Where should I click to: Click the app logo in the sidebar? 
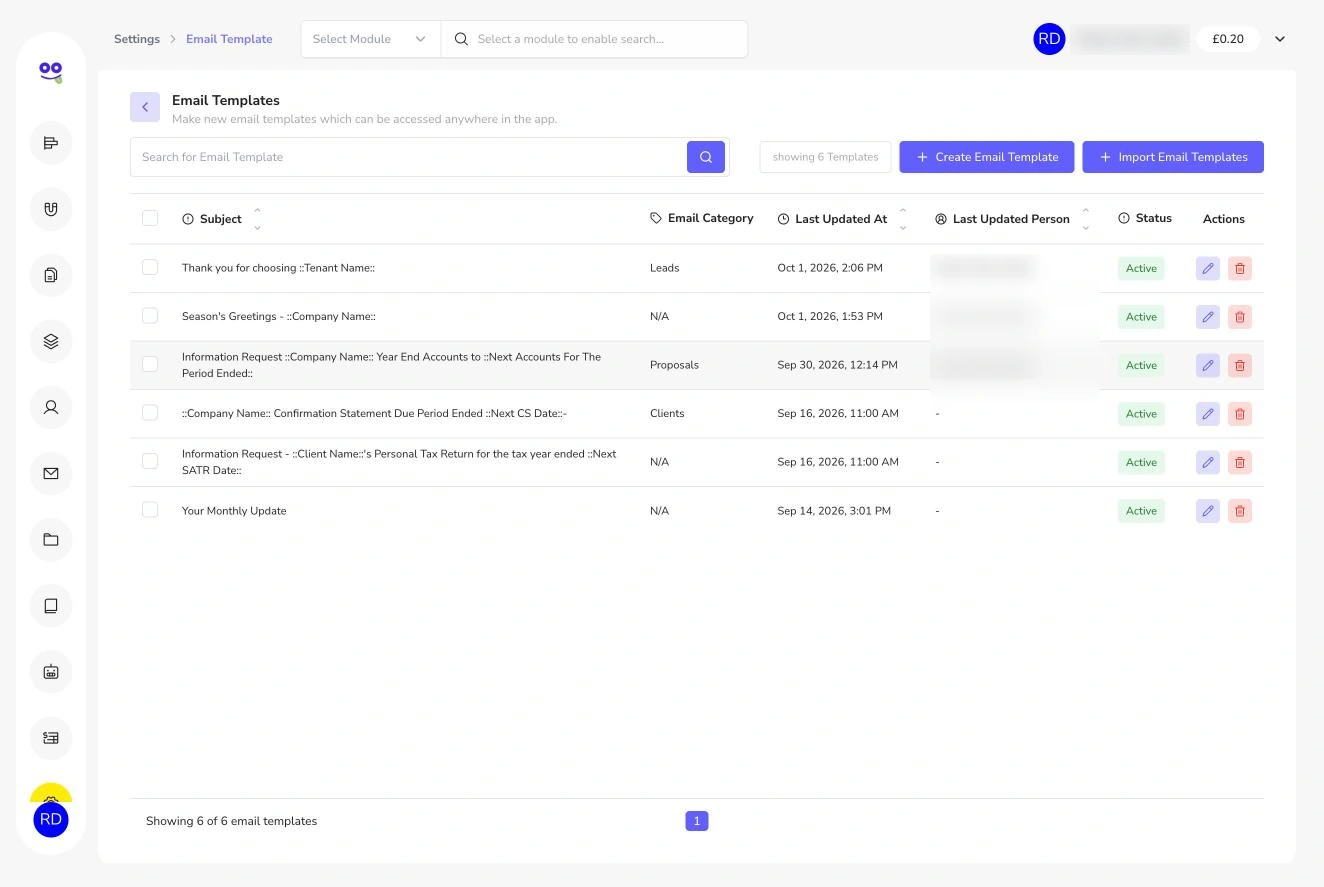click(51, 71)
